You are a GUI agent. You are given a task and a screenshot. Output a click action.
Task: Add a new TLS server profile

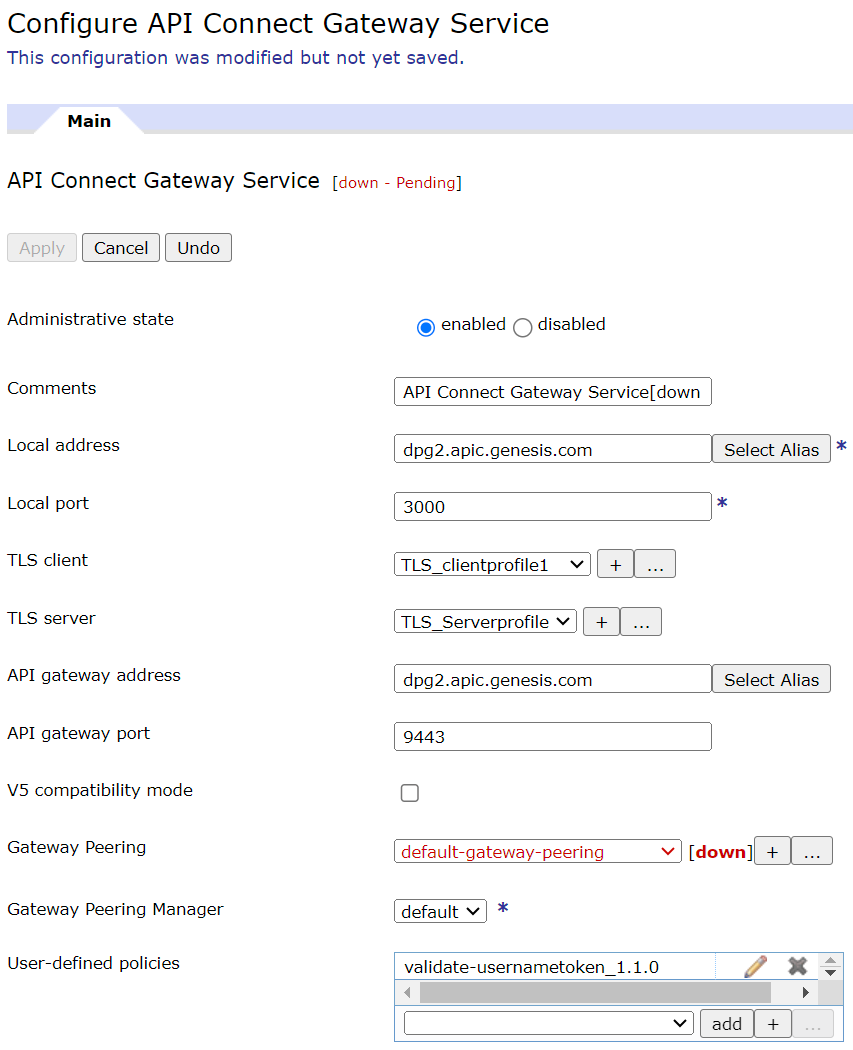601,621
